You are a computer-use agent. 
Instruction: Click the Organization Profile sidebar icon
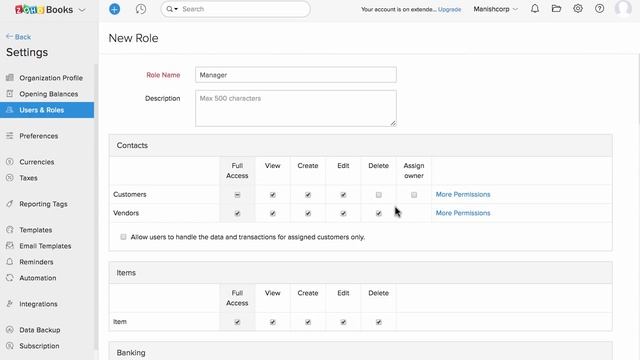click(10, 78)
